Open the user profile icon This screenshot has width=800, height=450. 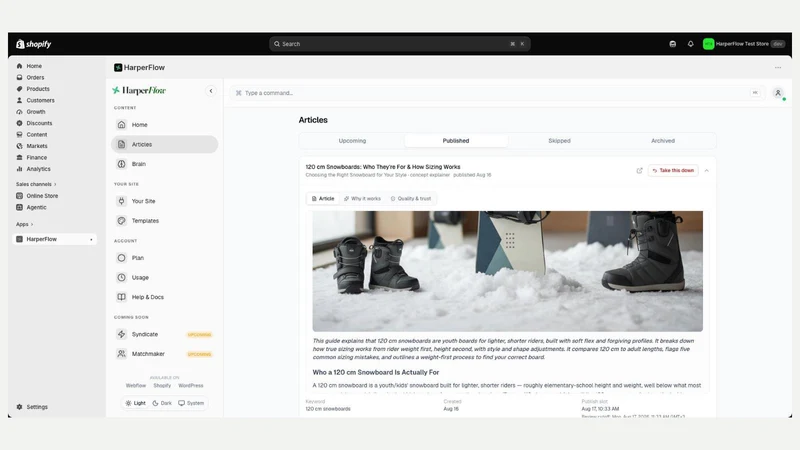[778, 93]
